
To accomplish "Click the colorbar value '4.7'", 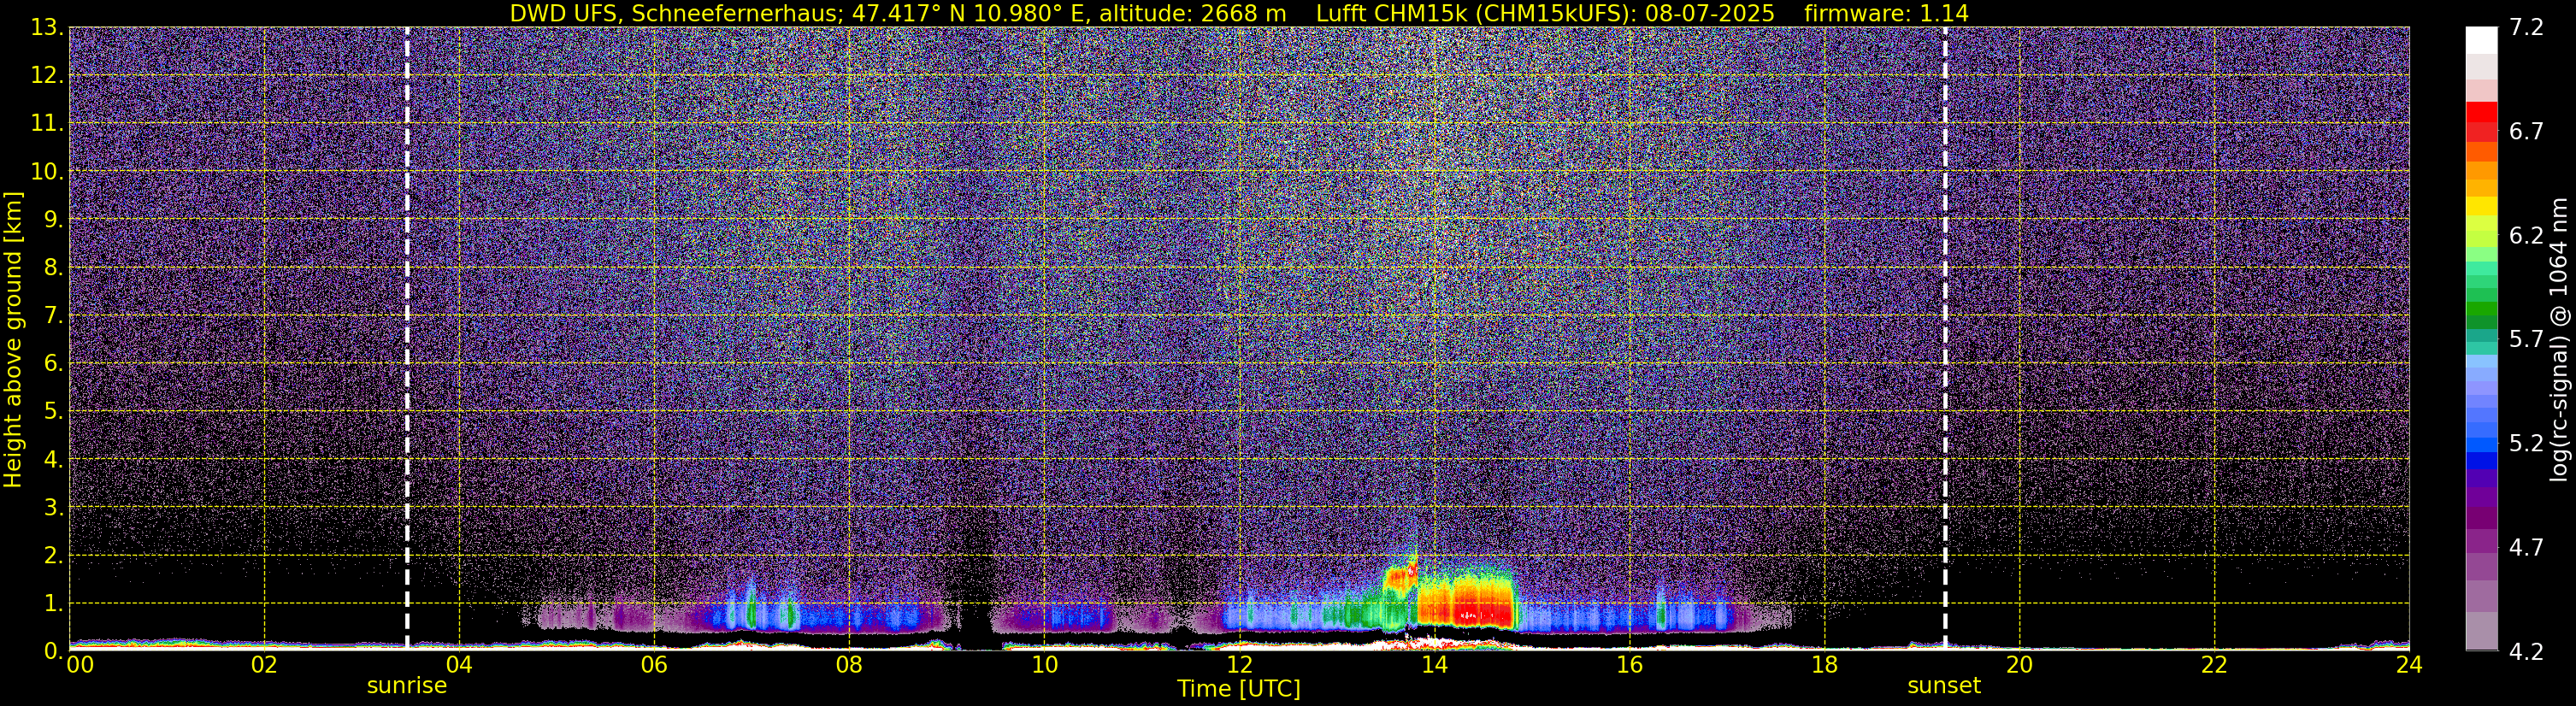I will click(2526, 548).
